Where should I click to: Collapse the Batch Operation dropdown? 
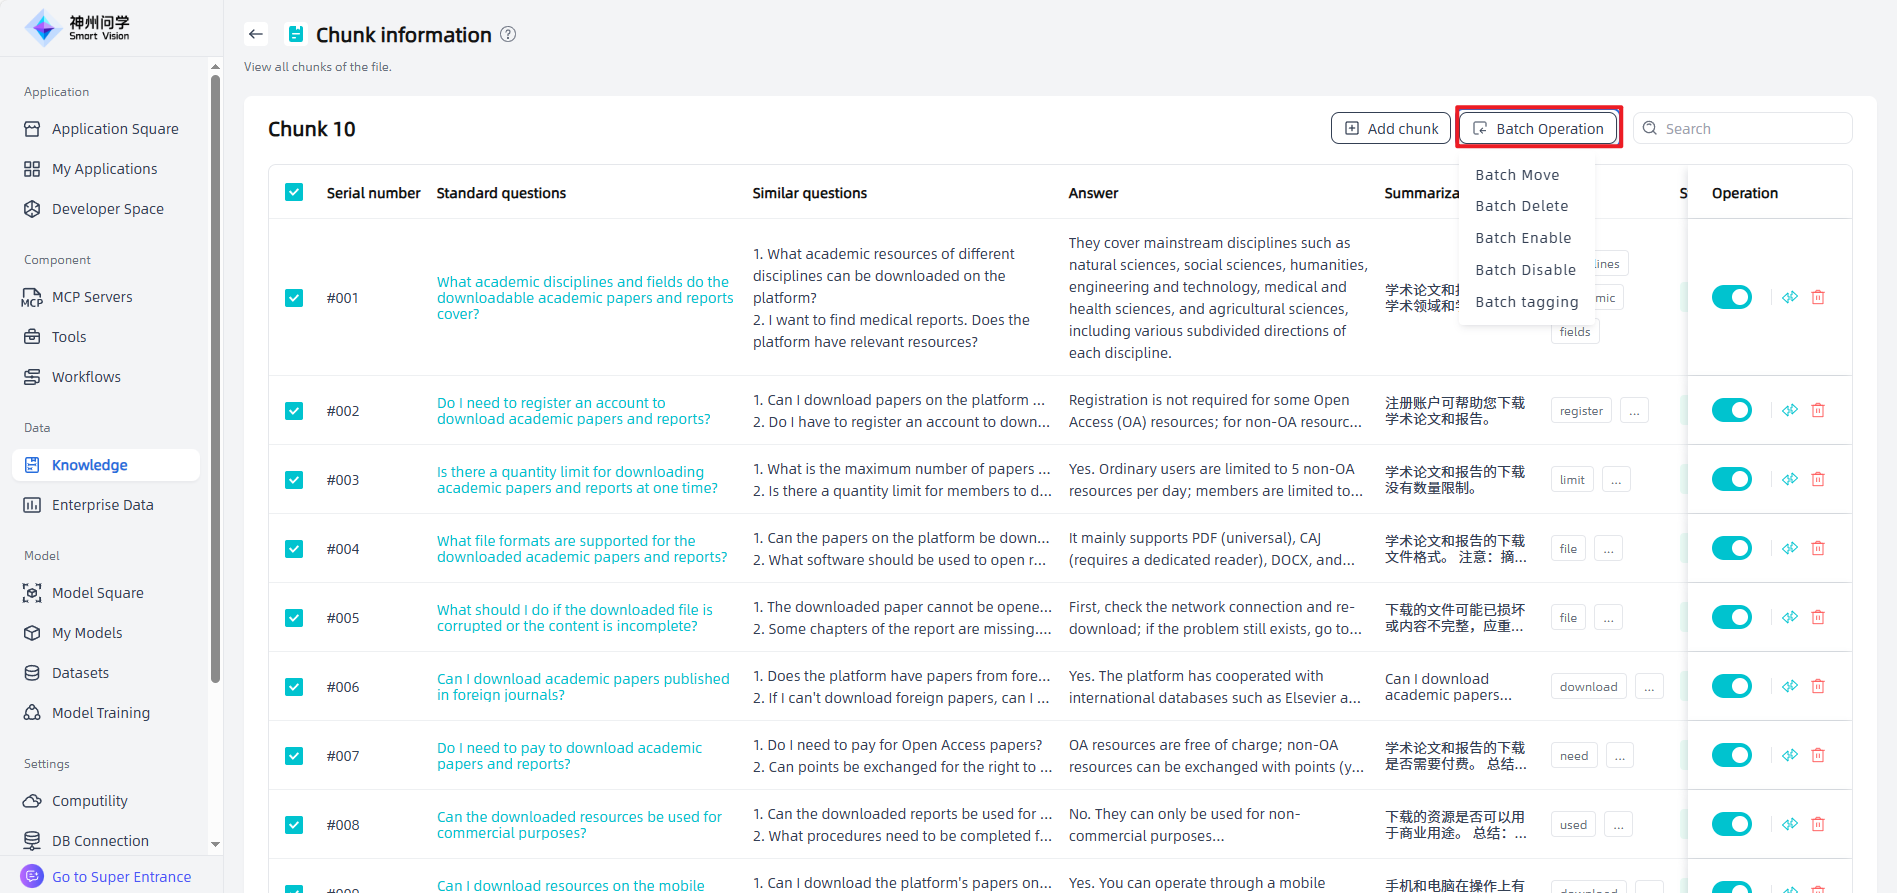[x=1538, y=128]
